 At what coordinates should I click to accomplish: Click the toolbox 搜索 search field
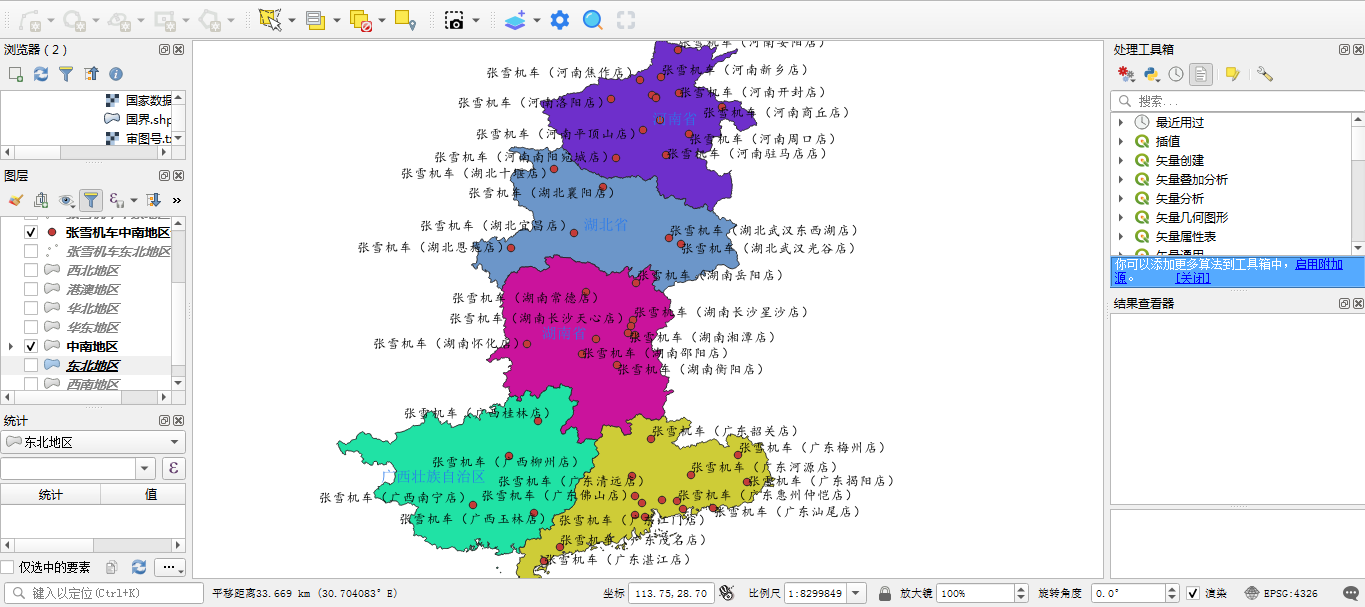click(1237, 101)
